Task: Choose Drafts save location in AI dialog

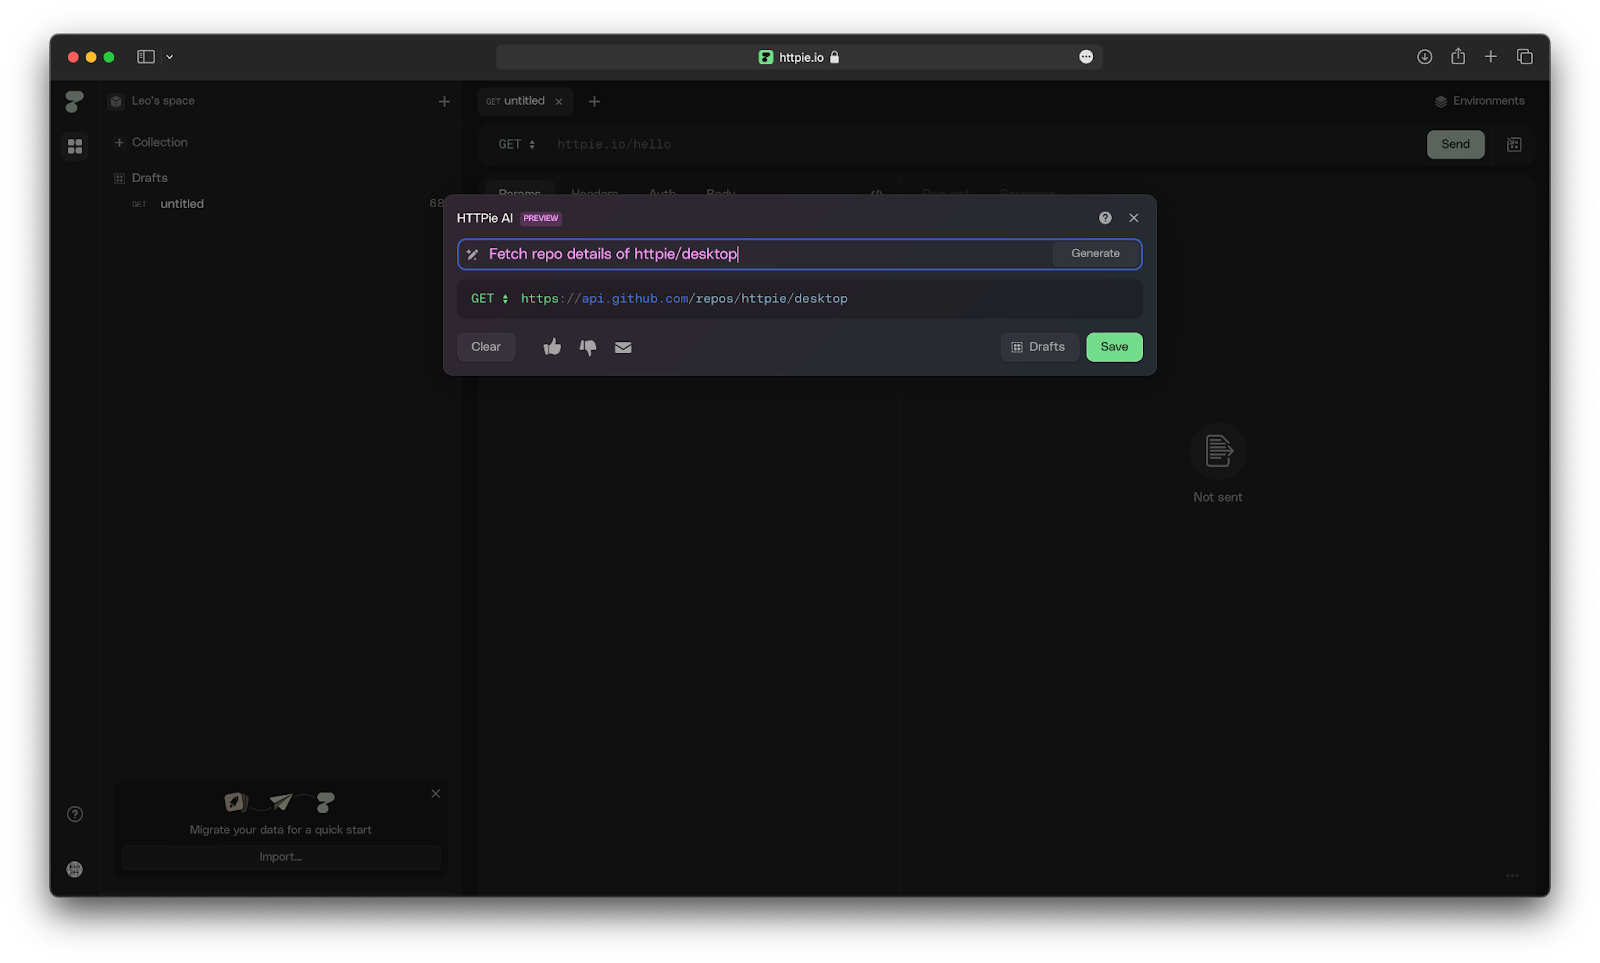Action: point(1039,347)
